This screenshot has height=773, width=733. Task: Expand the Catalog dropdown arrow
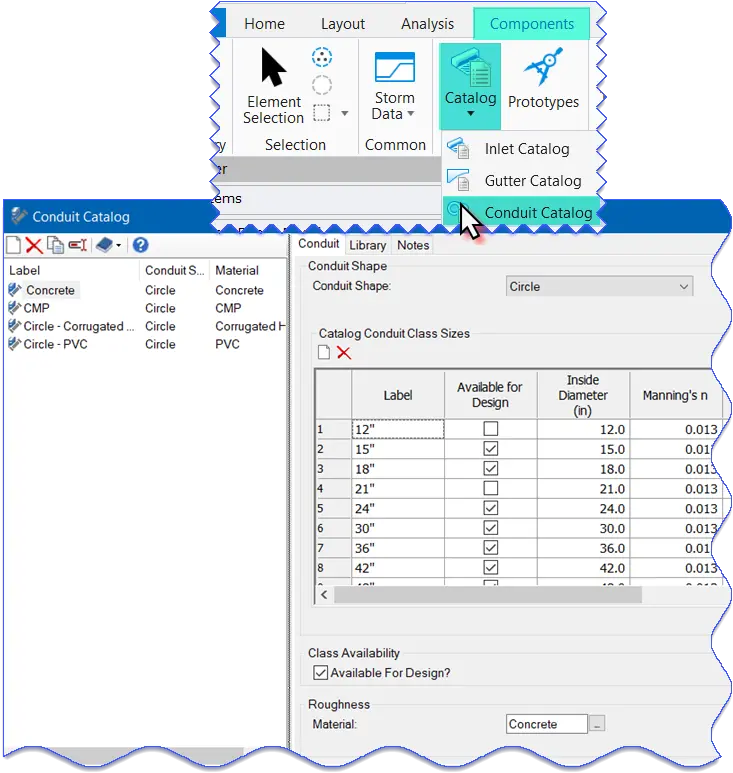(x=470, y=114)
